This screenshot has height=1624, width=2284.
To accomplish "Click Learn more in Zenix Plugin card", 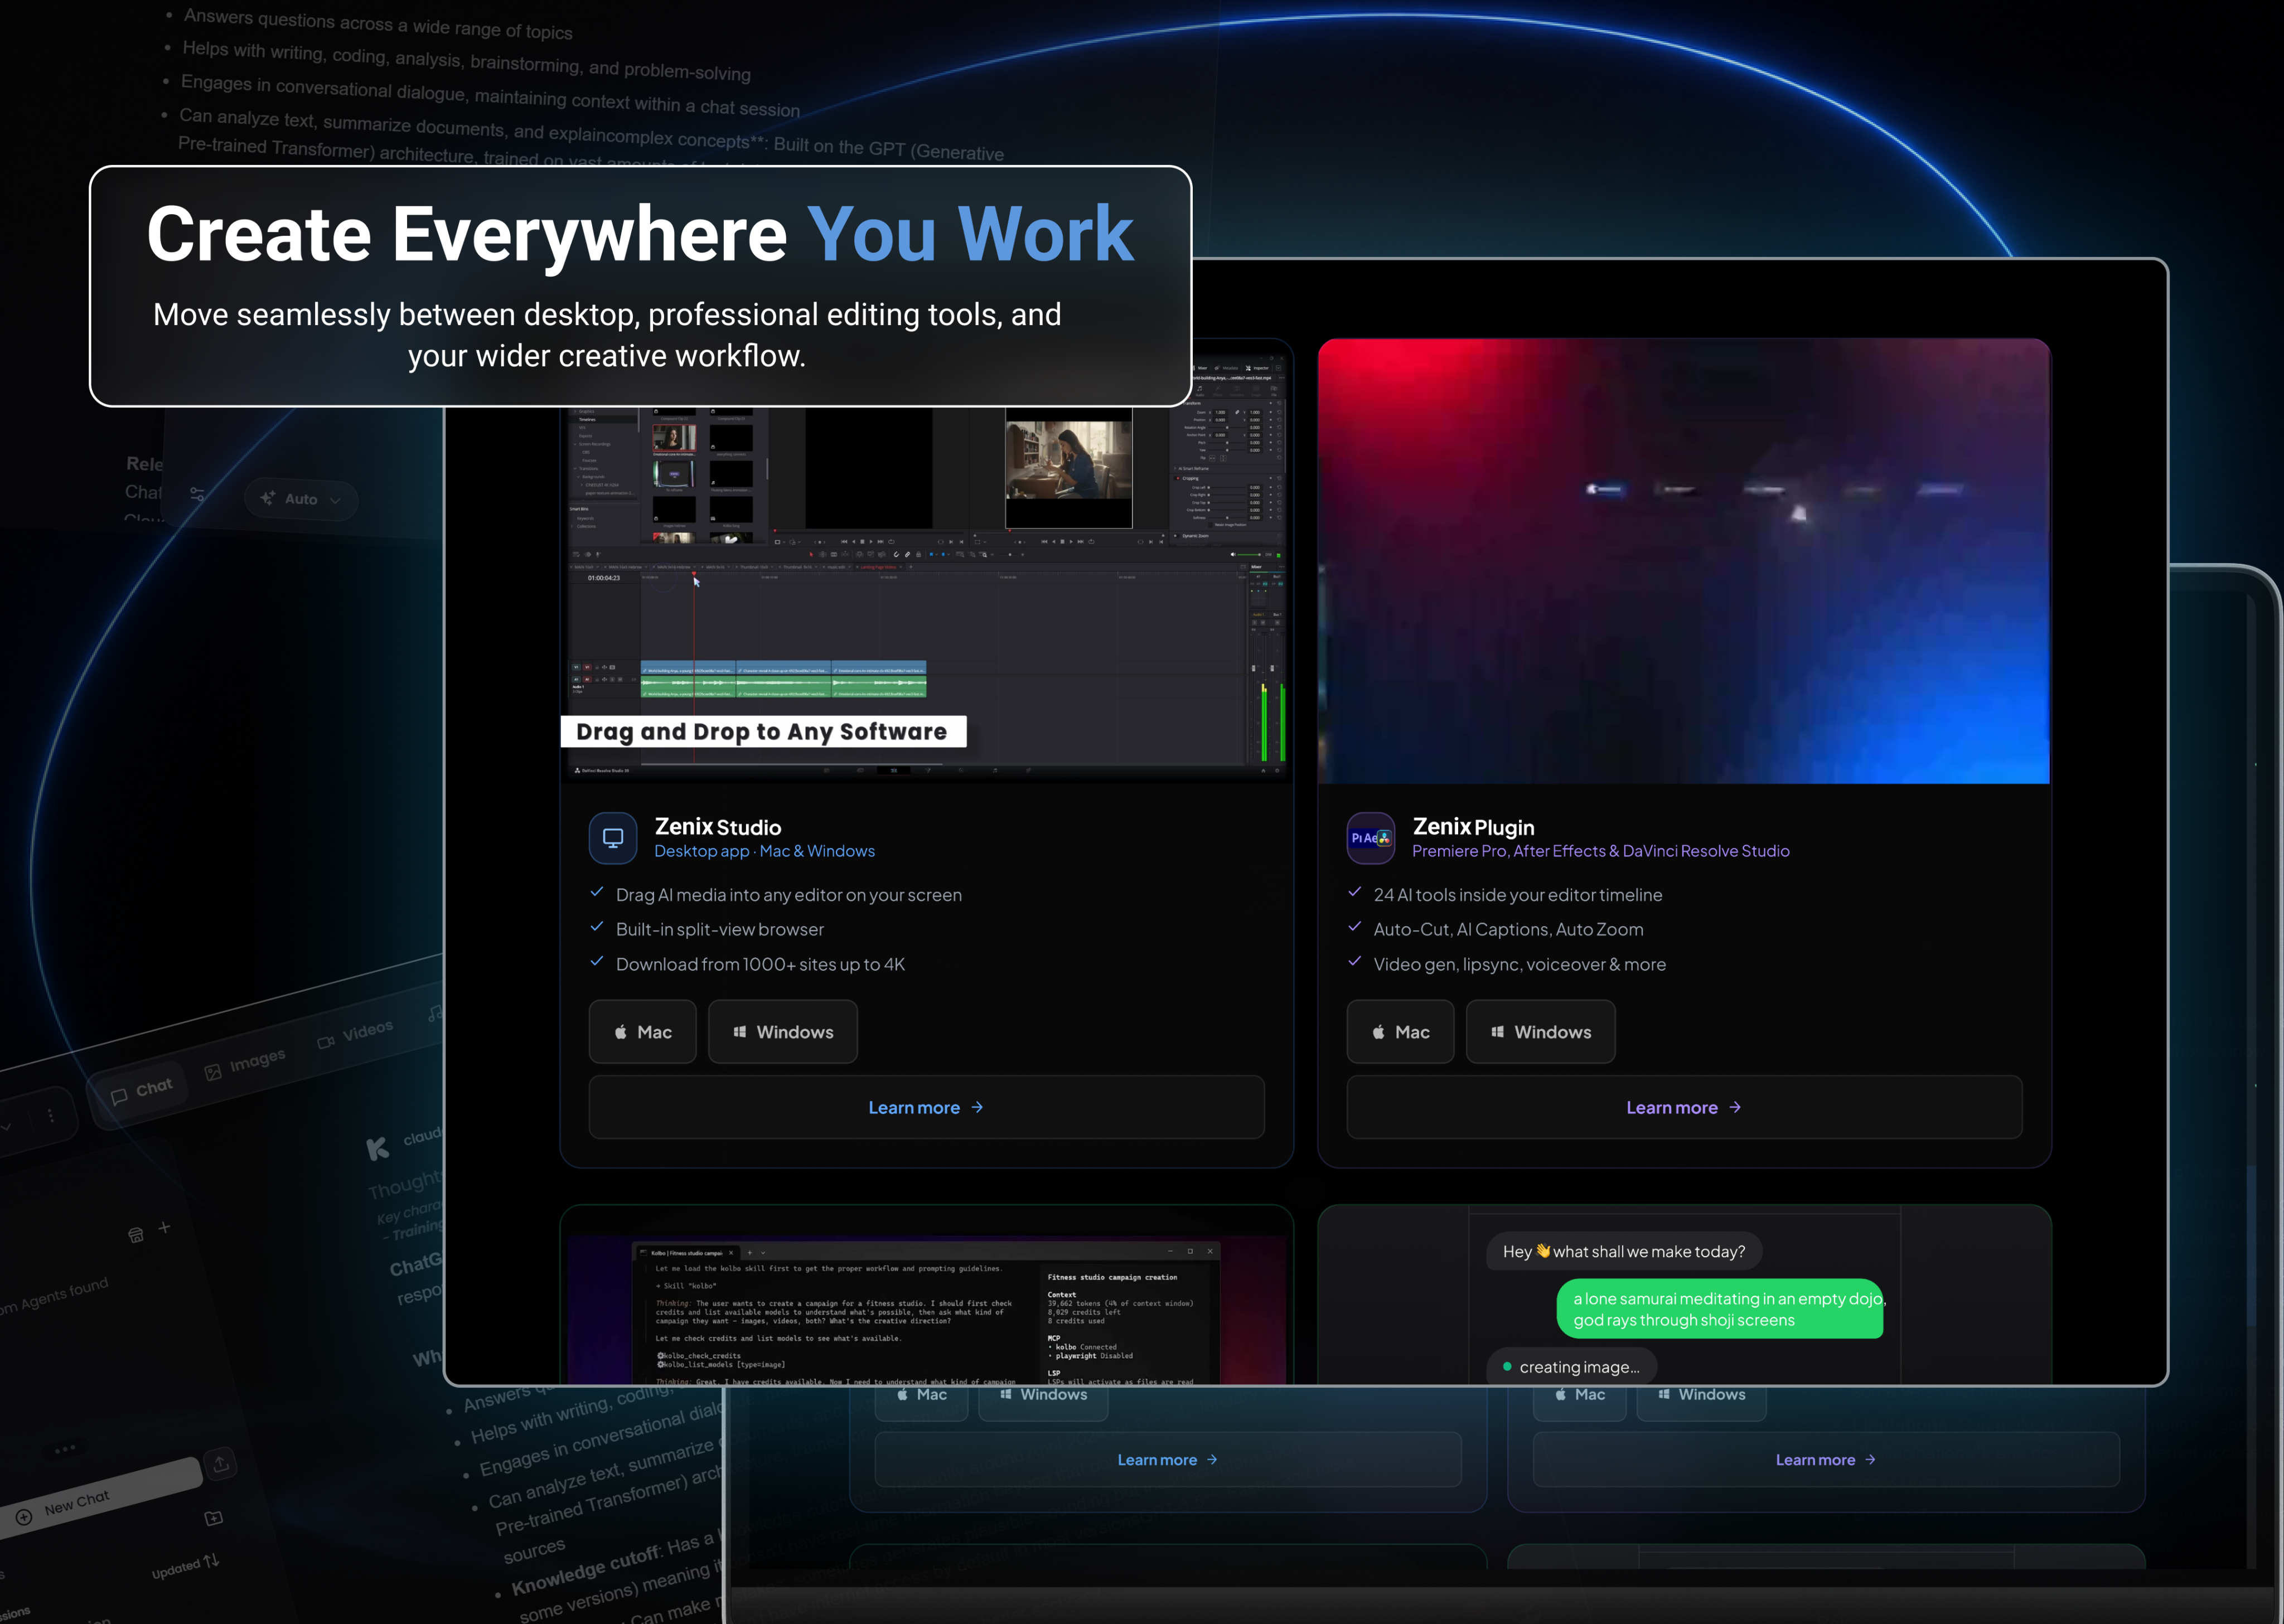I will pyautogui.click(x=1684, y=1107).
